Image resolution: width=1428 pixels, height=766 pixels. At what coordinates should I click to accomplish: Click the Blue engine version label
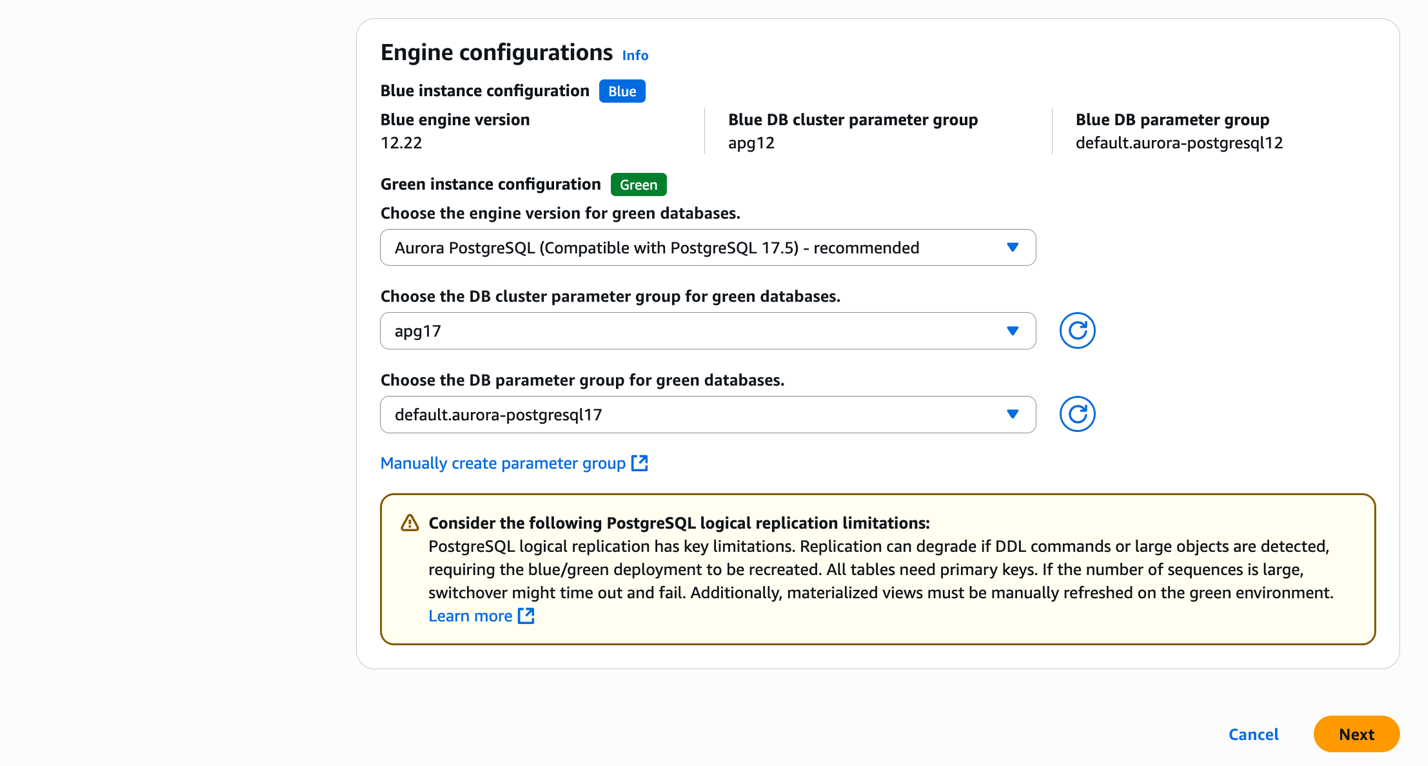tap(455, 120)
